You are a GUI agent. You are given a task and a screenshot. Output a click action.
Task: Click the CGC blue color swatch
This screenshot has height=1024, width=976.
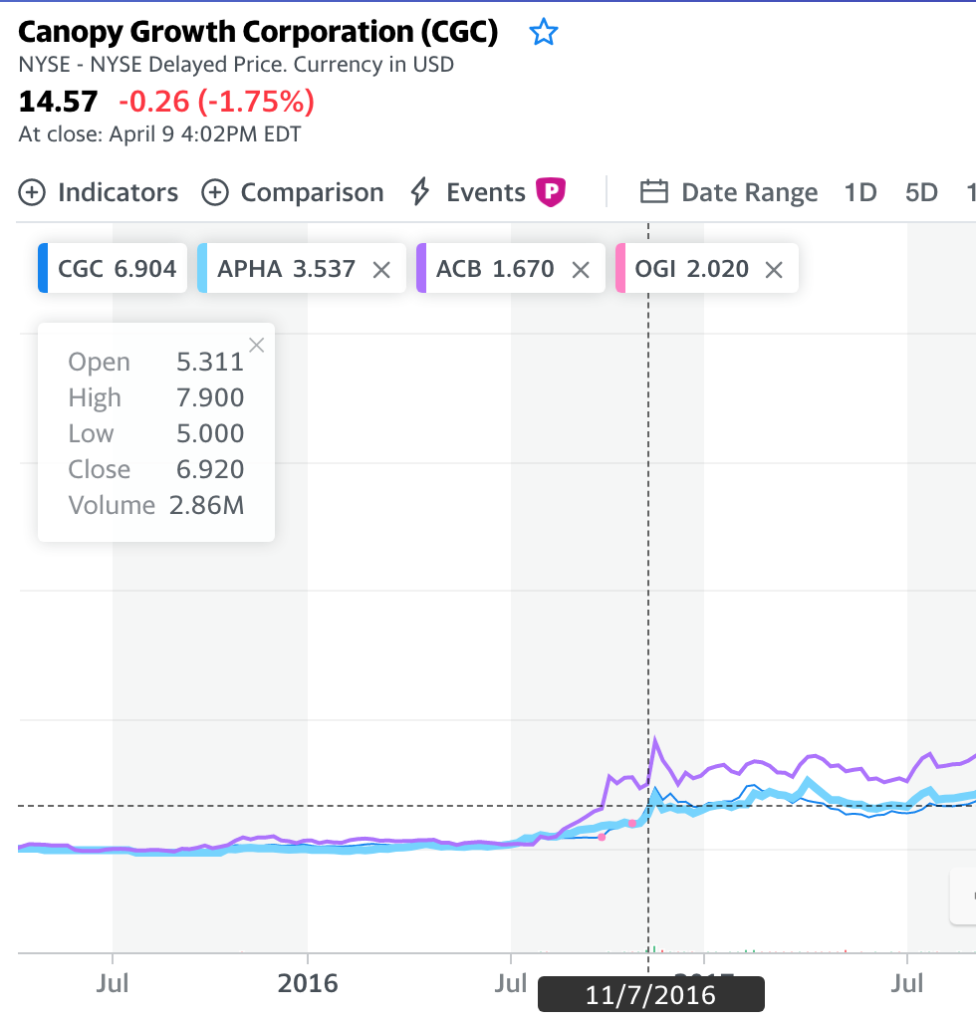[x=43, y=268]
